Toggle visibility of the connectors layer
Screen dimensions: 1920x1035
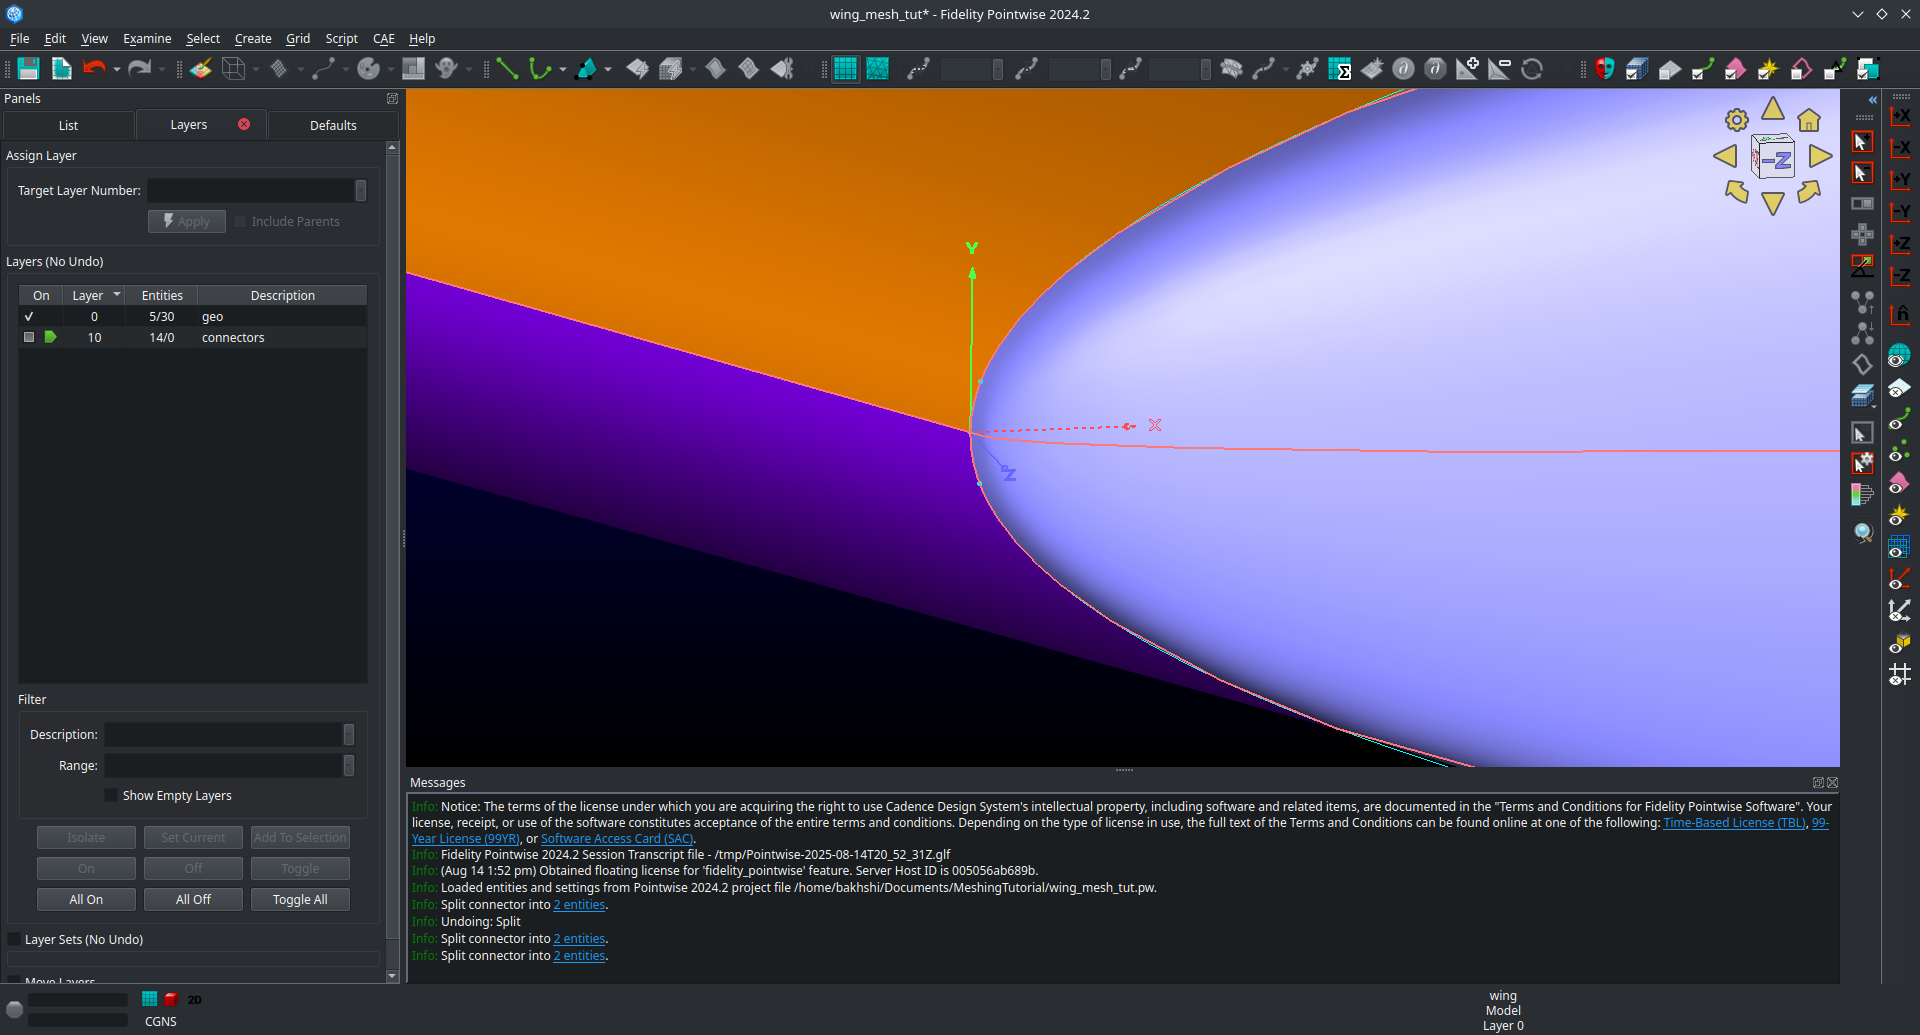click(x=29, y=337)
